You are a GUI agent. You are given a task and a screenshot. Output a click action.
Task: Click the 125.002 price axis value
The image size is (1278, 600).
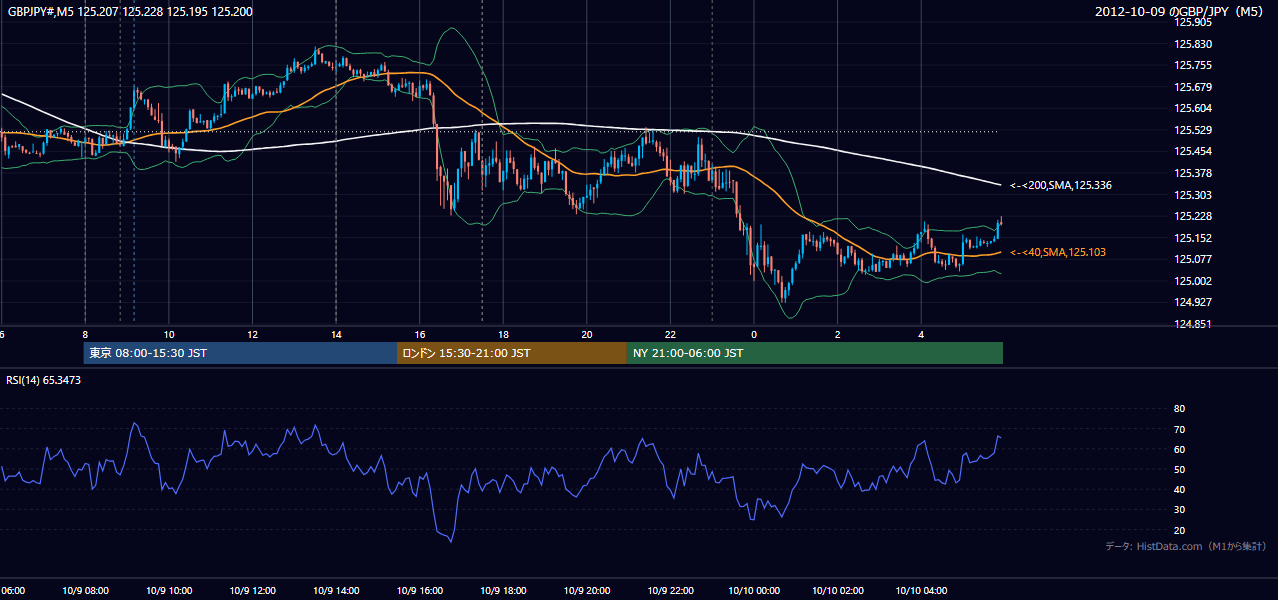pos(1192,281)
